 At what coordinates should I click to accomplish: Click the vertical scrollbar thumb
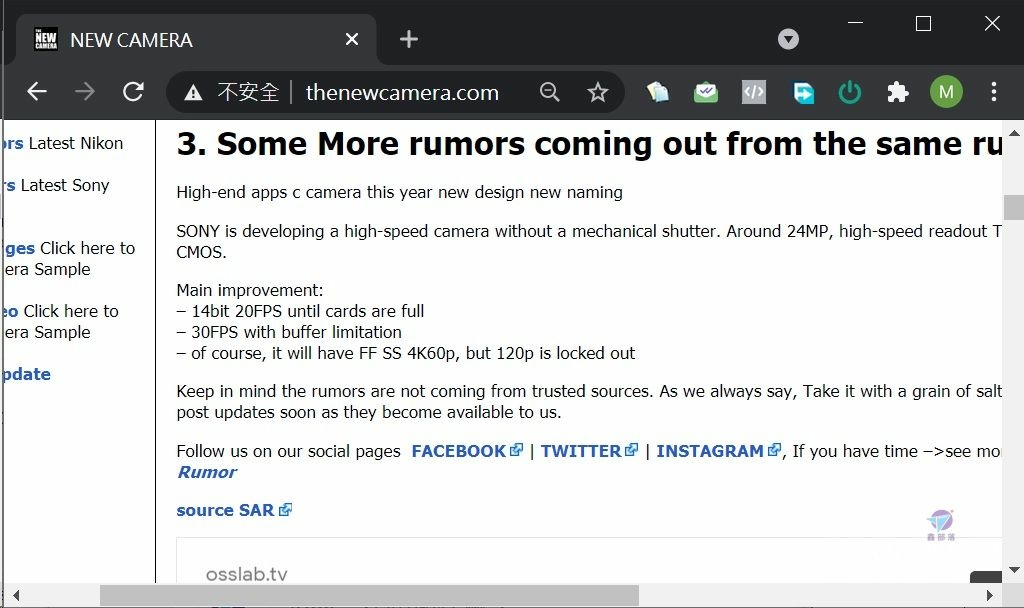click(x=1014, y=208)
